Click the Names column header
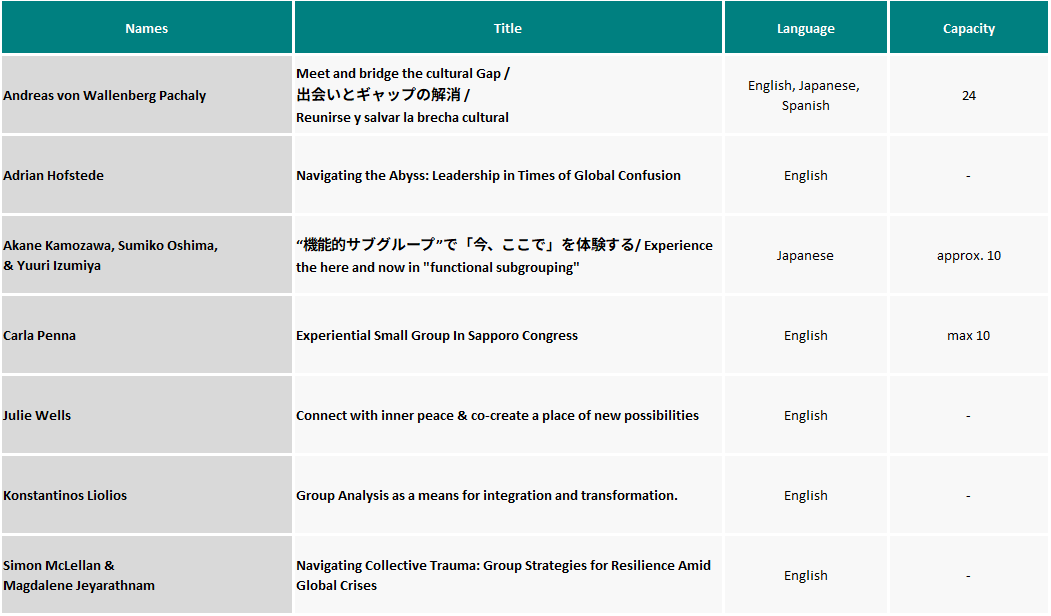Image resolution: width=1051 pixels, height=616 pixels. pos(147,27)
